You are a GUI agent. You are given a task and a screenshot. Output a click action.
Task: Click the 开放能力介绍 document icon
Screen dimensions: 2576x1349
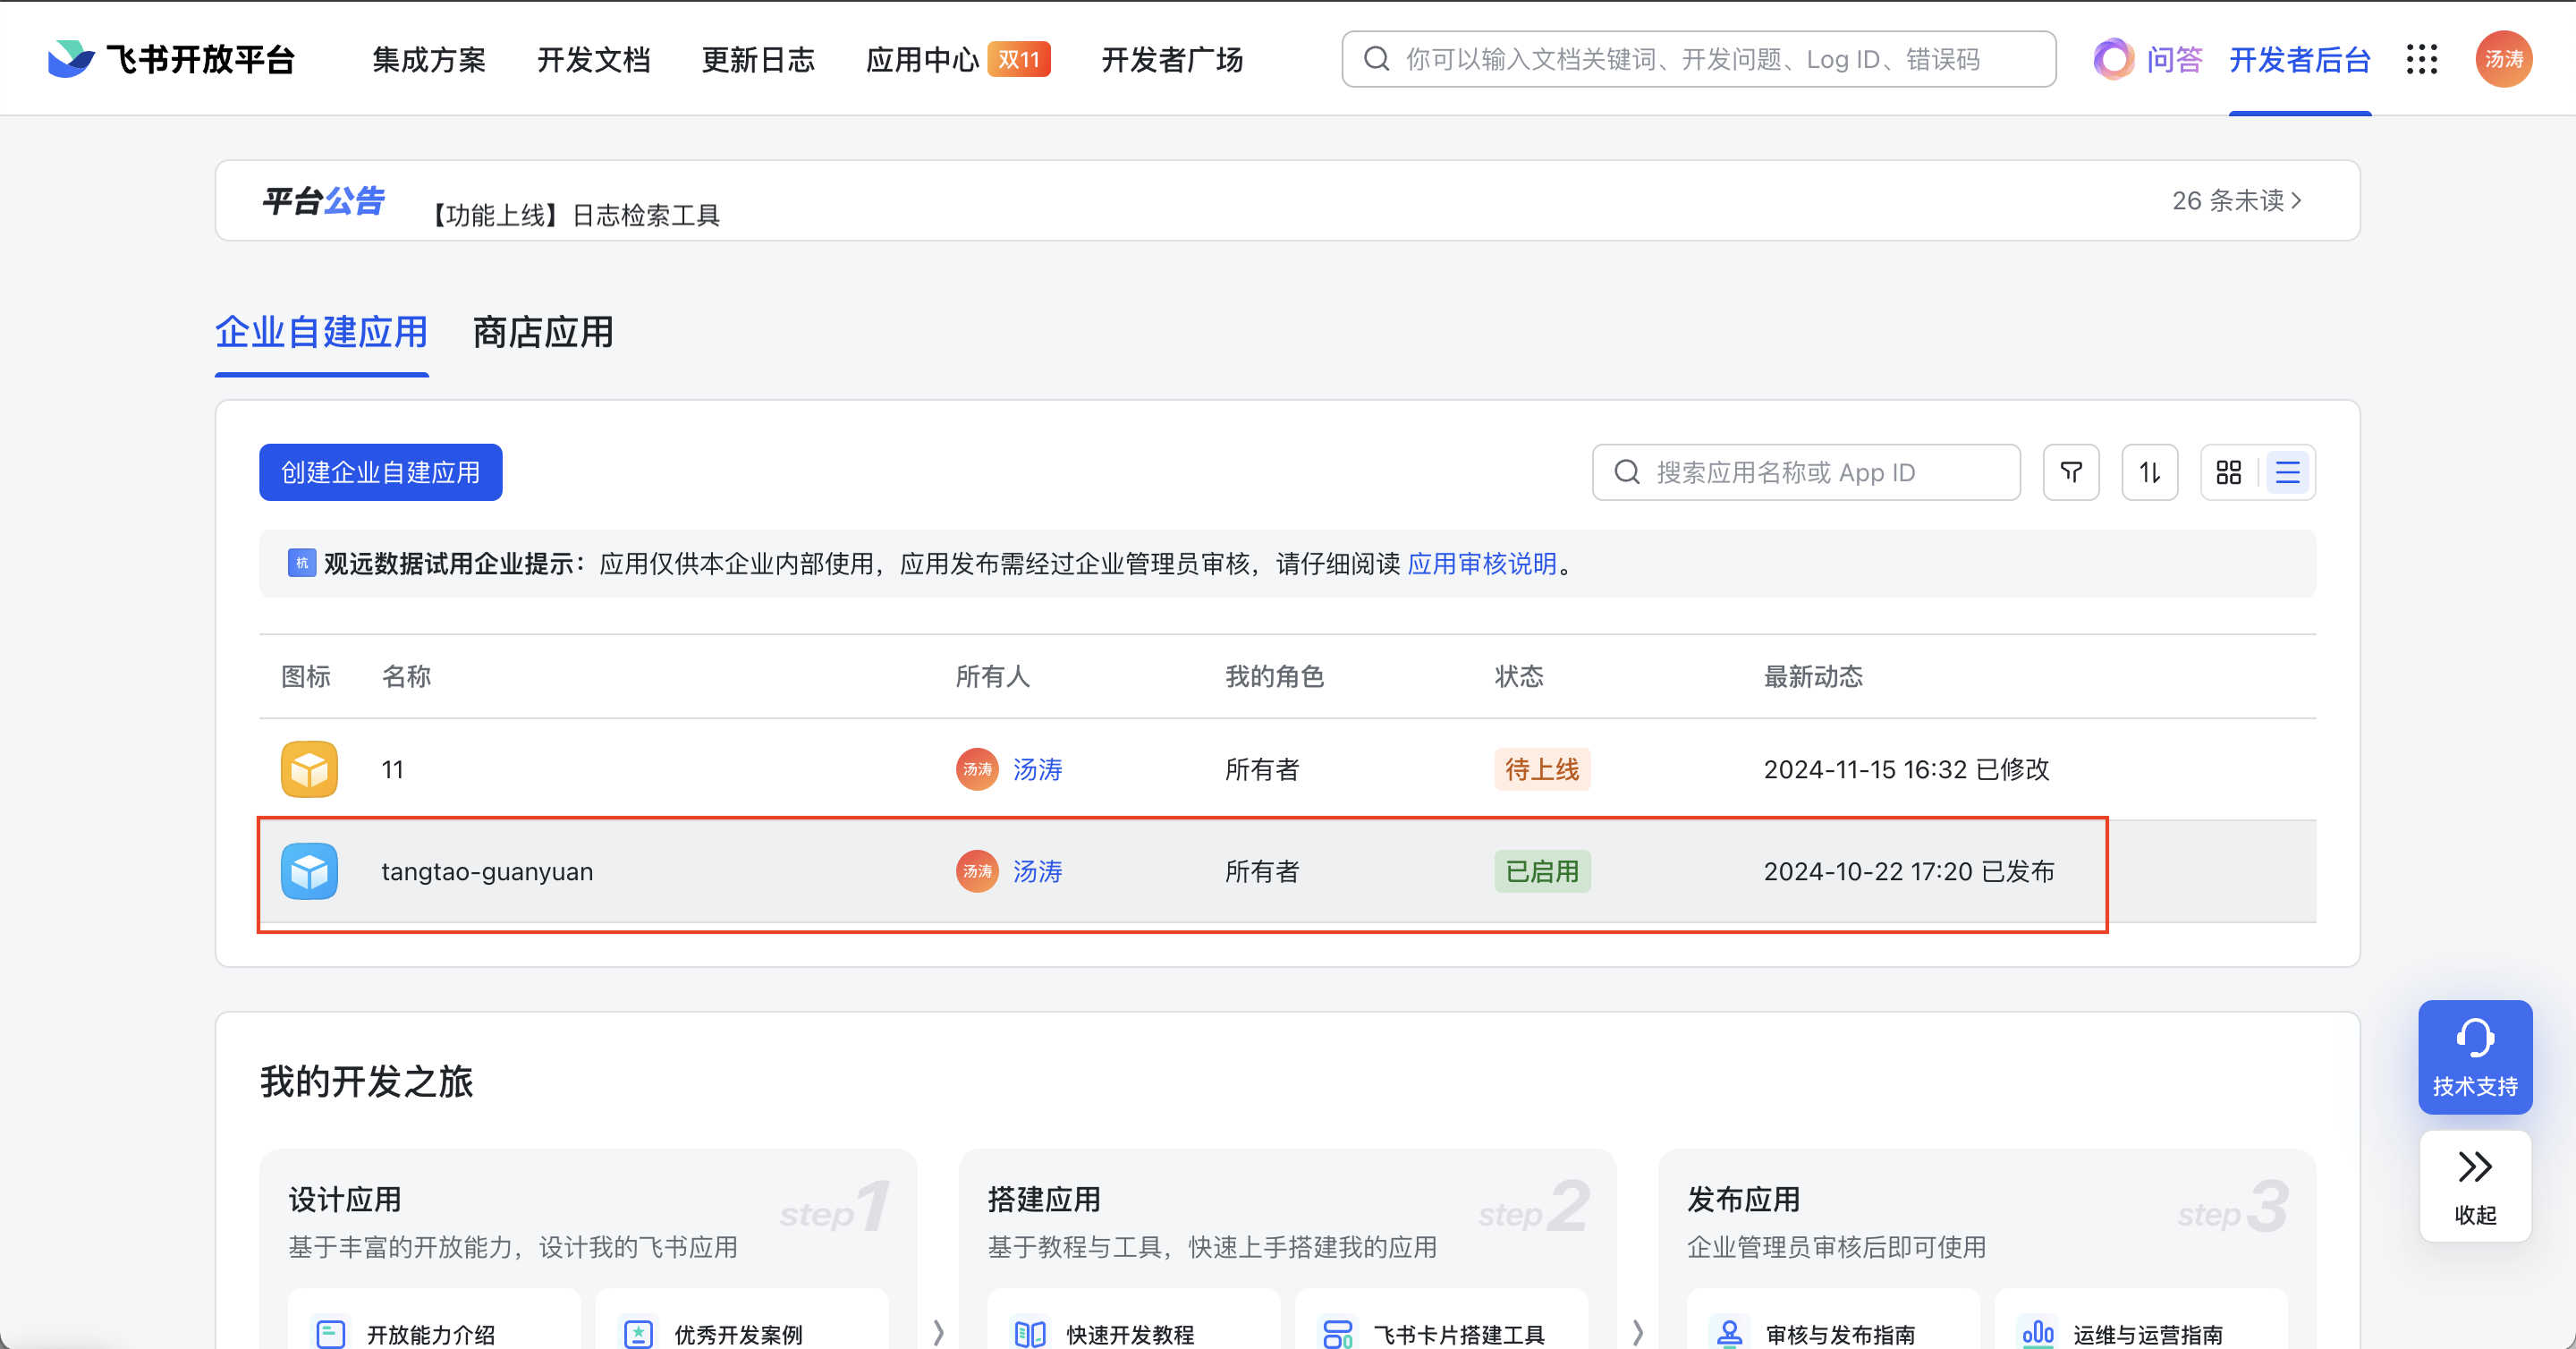pos(330,1334)
